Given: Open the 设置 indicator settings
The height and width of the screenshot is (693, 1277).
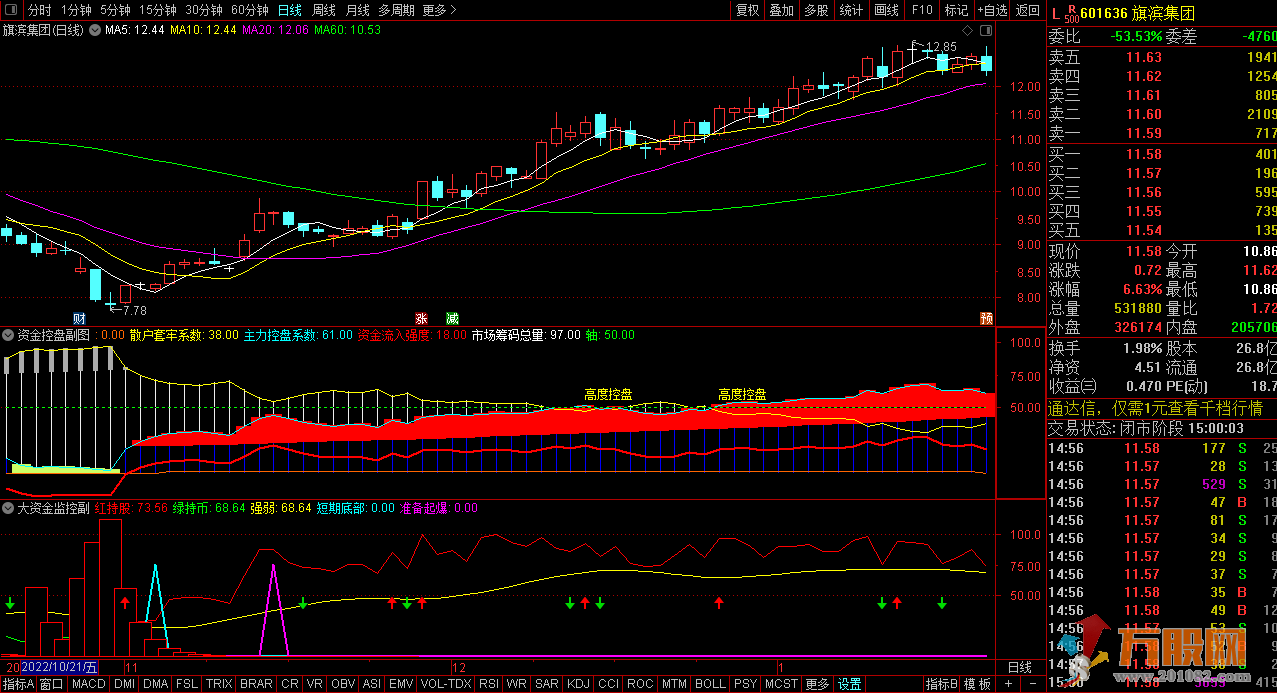Looking at the screenshot, I should (849, 684).
